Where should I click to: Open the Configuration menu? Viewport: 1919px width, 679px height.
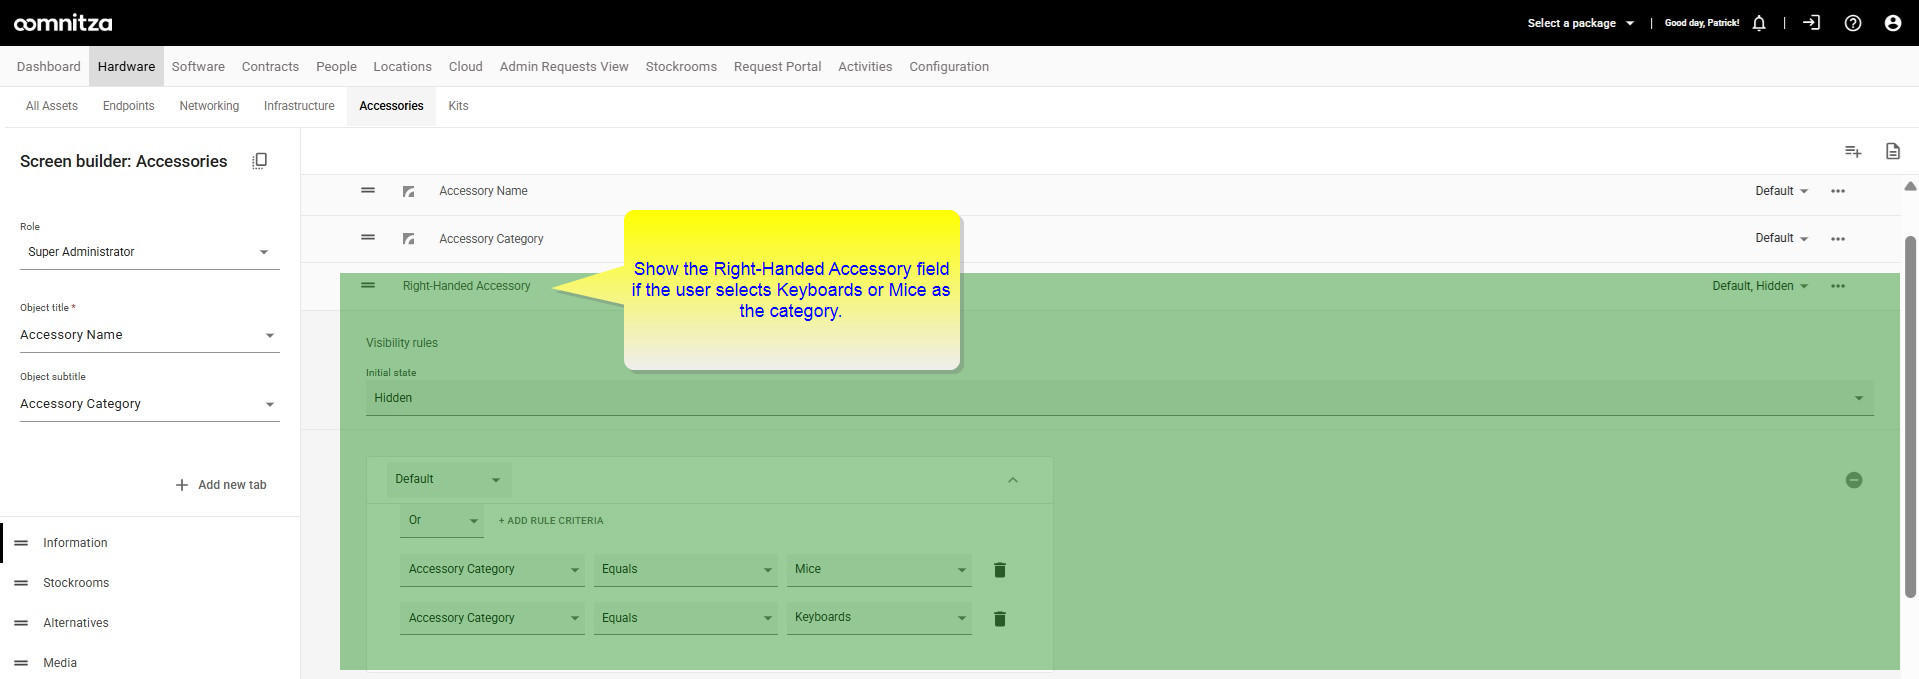(949, 66)
